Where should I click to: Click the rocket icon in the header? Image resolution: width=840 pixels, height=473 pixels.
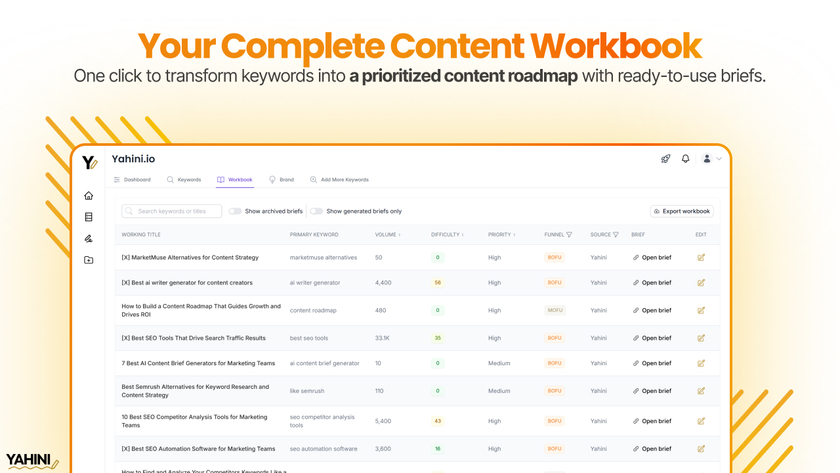665,159
